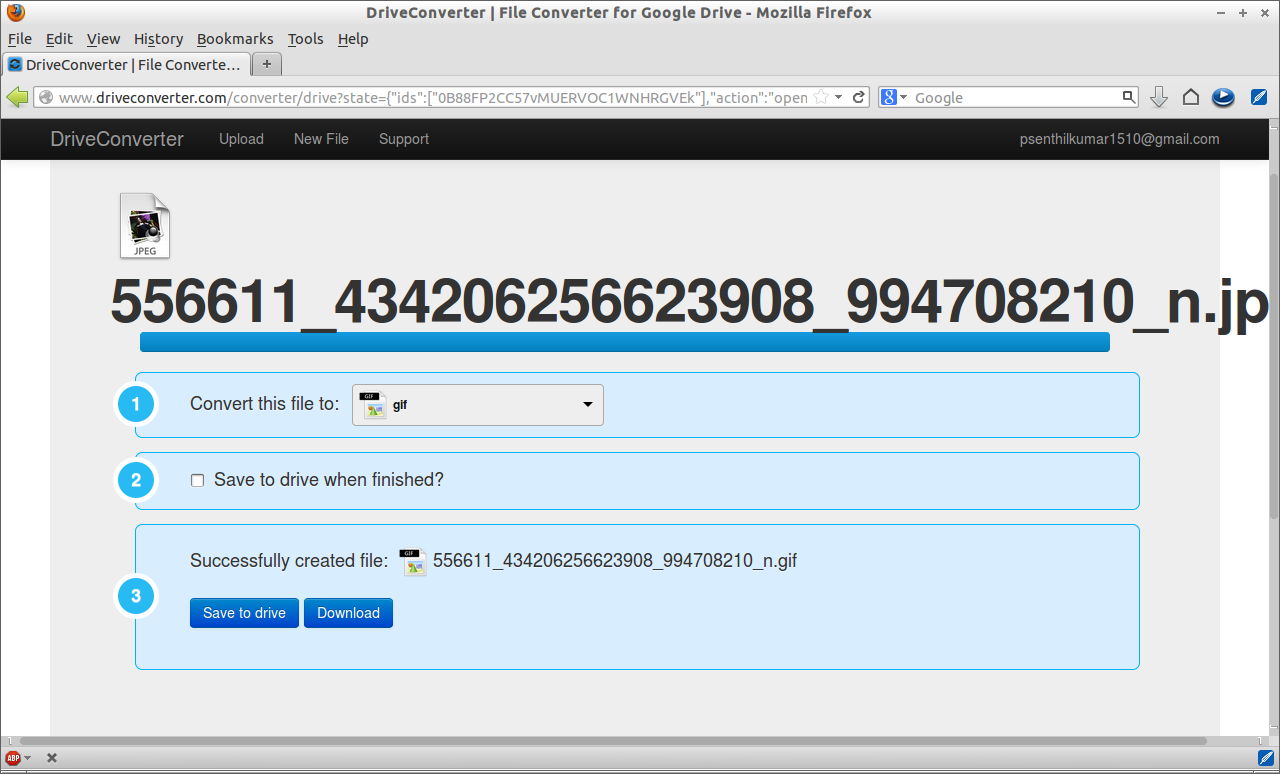Open the URL history dropdown arrow
1280x774 pixels.
coord(840,97)
